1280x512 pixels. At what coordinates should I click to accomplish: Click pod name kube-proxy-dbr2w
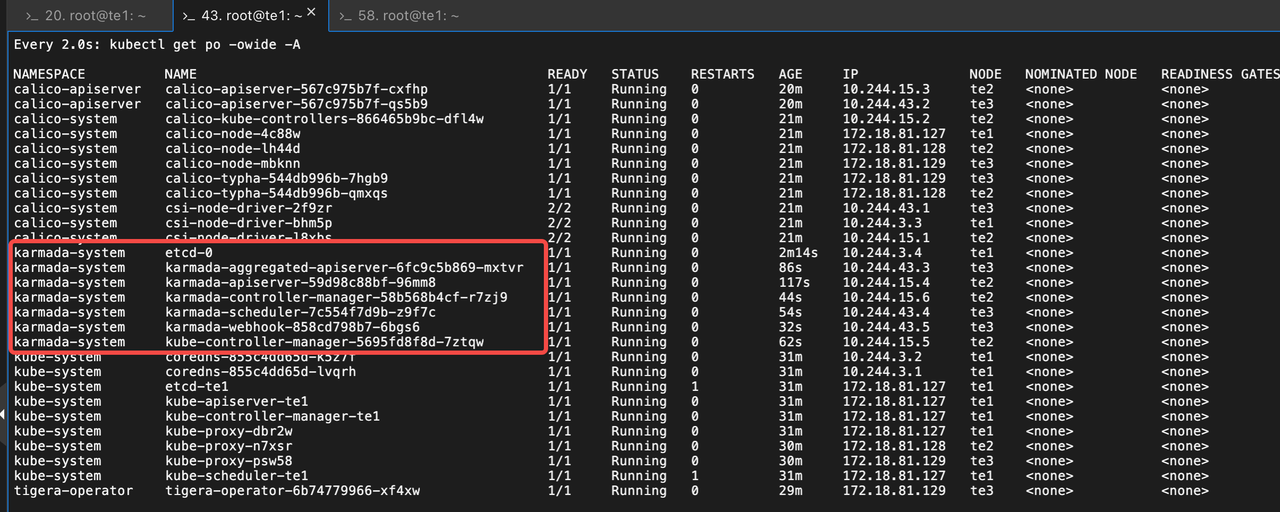click(x=228, y=431)
